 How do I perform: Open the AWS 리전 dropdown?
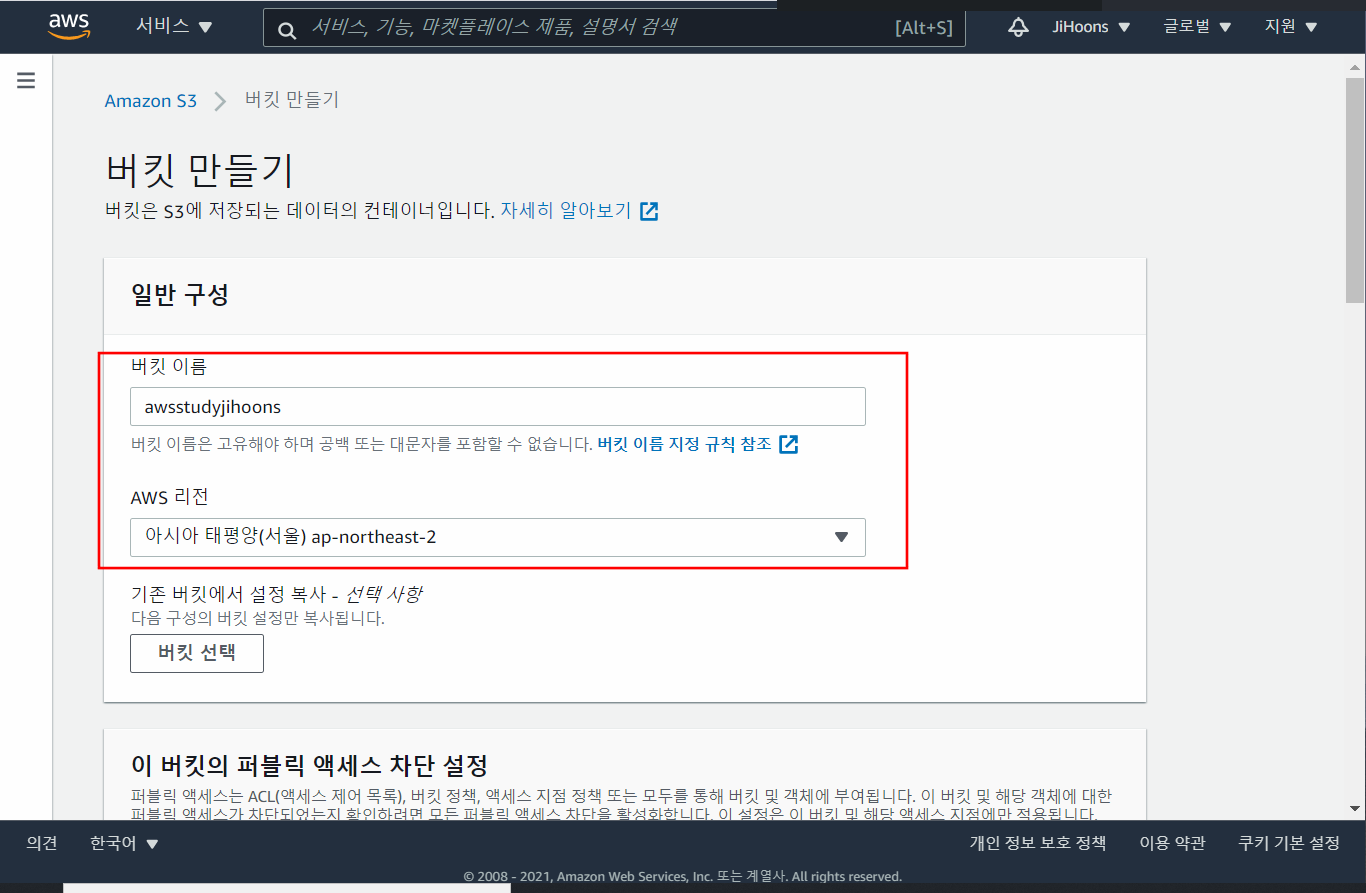[498, 537]
